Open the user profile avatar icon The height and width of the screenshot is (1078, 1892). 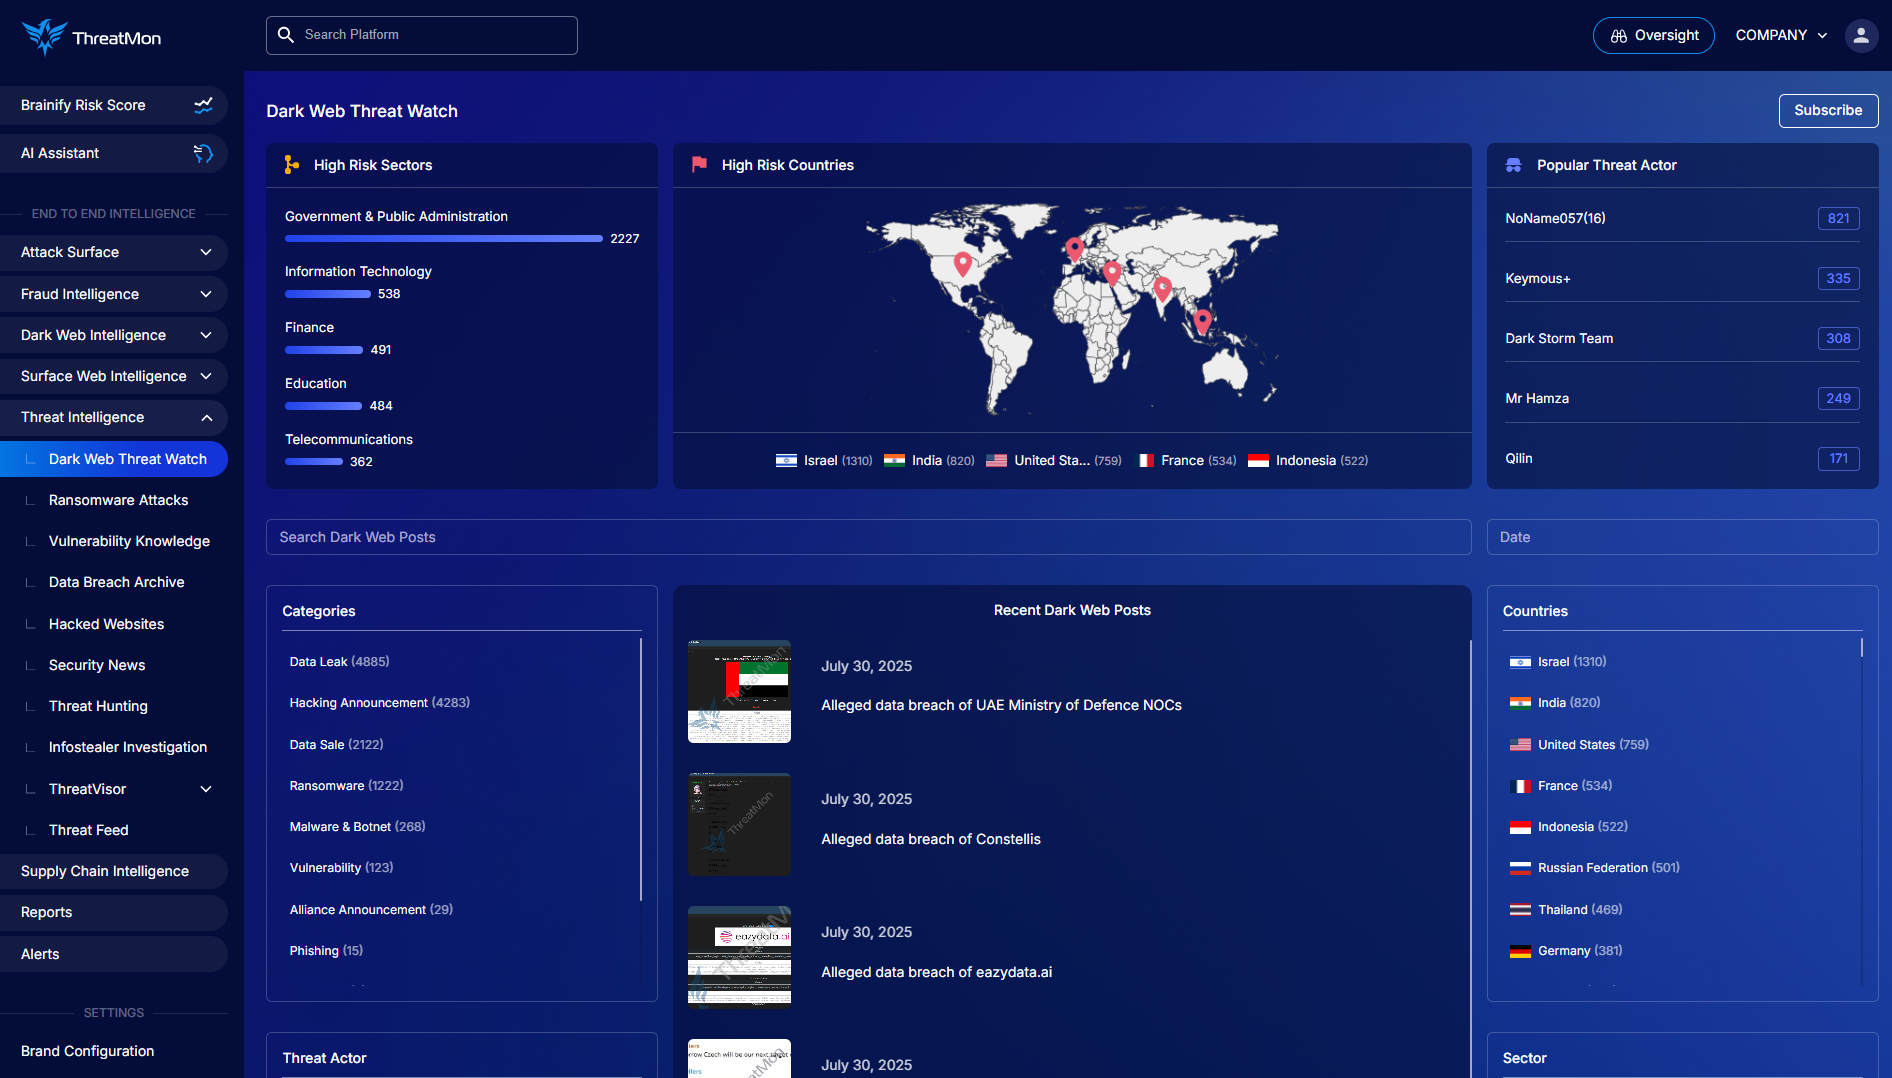(1861, 35)
